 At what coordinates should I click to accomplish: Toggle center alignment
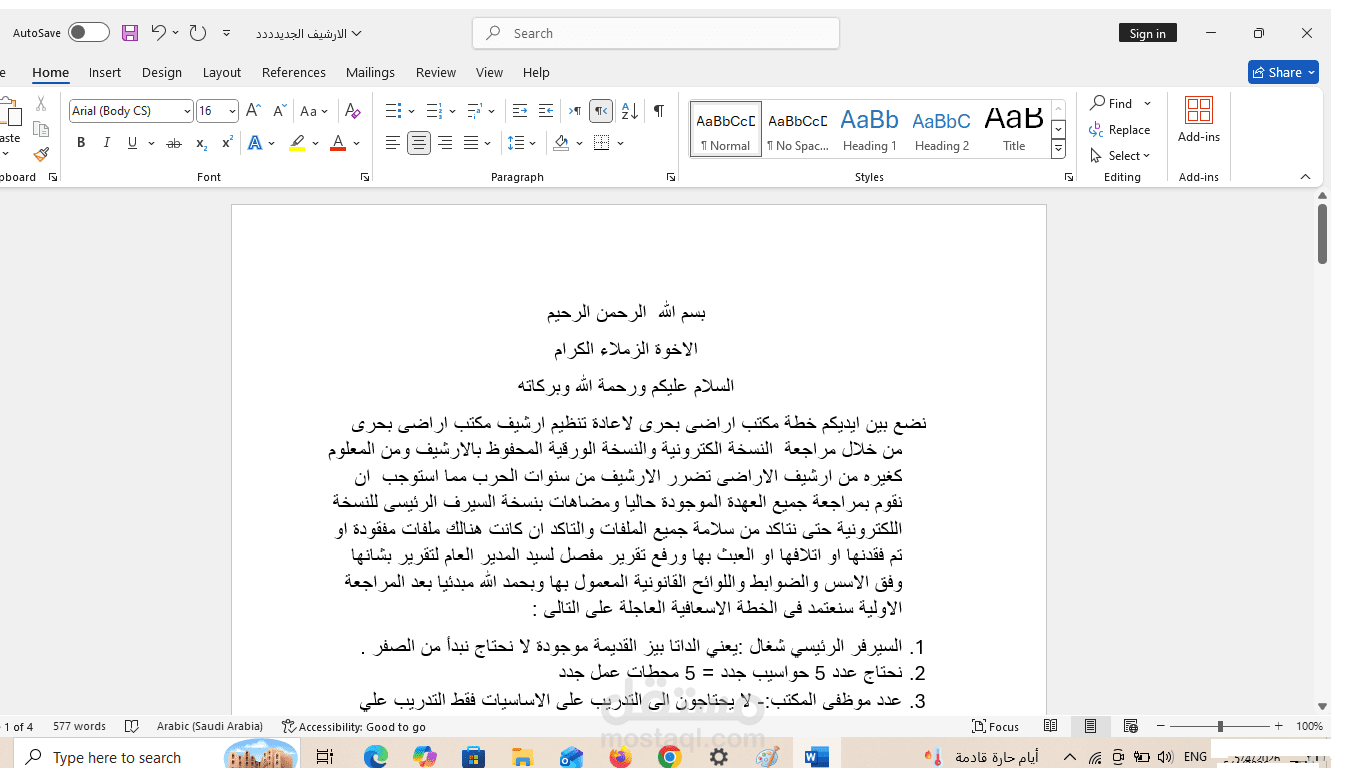coord(419,143)
